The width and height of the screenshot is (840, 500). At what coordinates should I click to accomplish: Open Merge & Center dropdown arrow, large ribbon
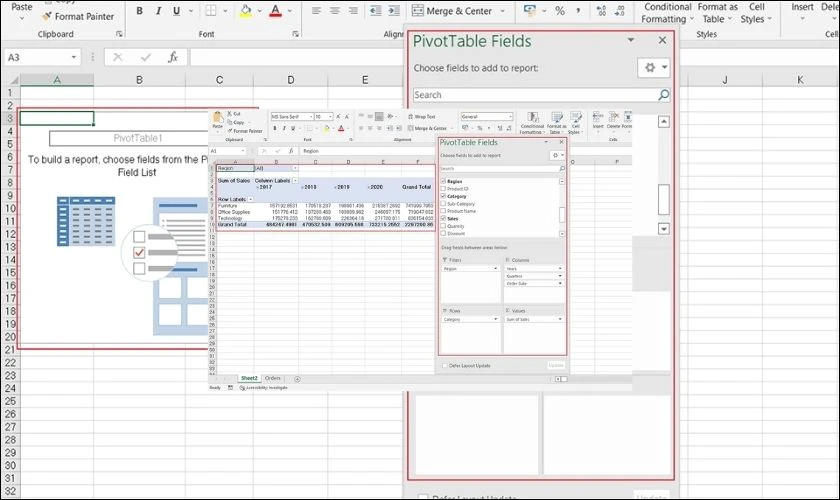(x=502, y=11)
